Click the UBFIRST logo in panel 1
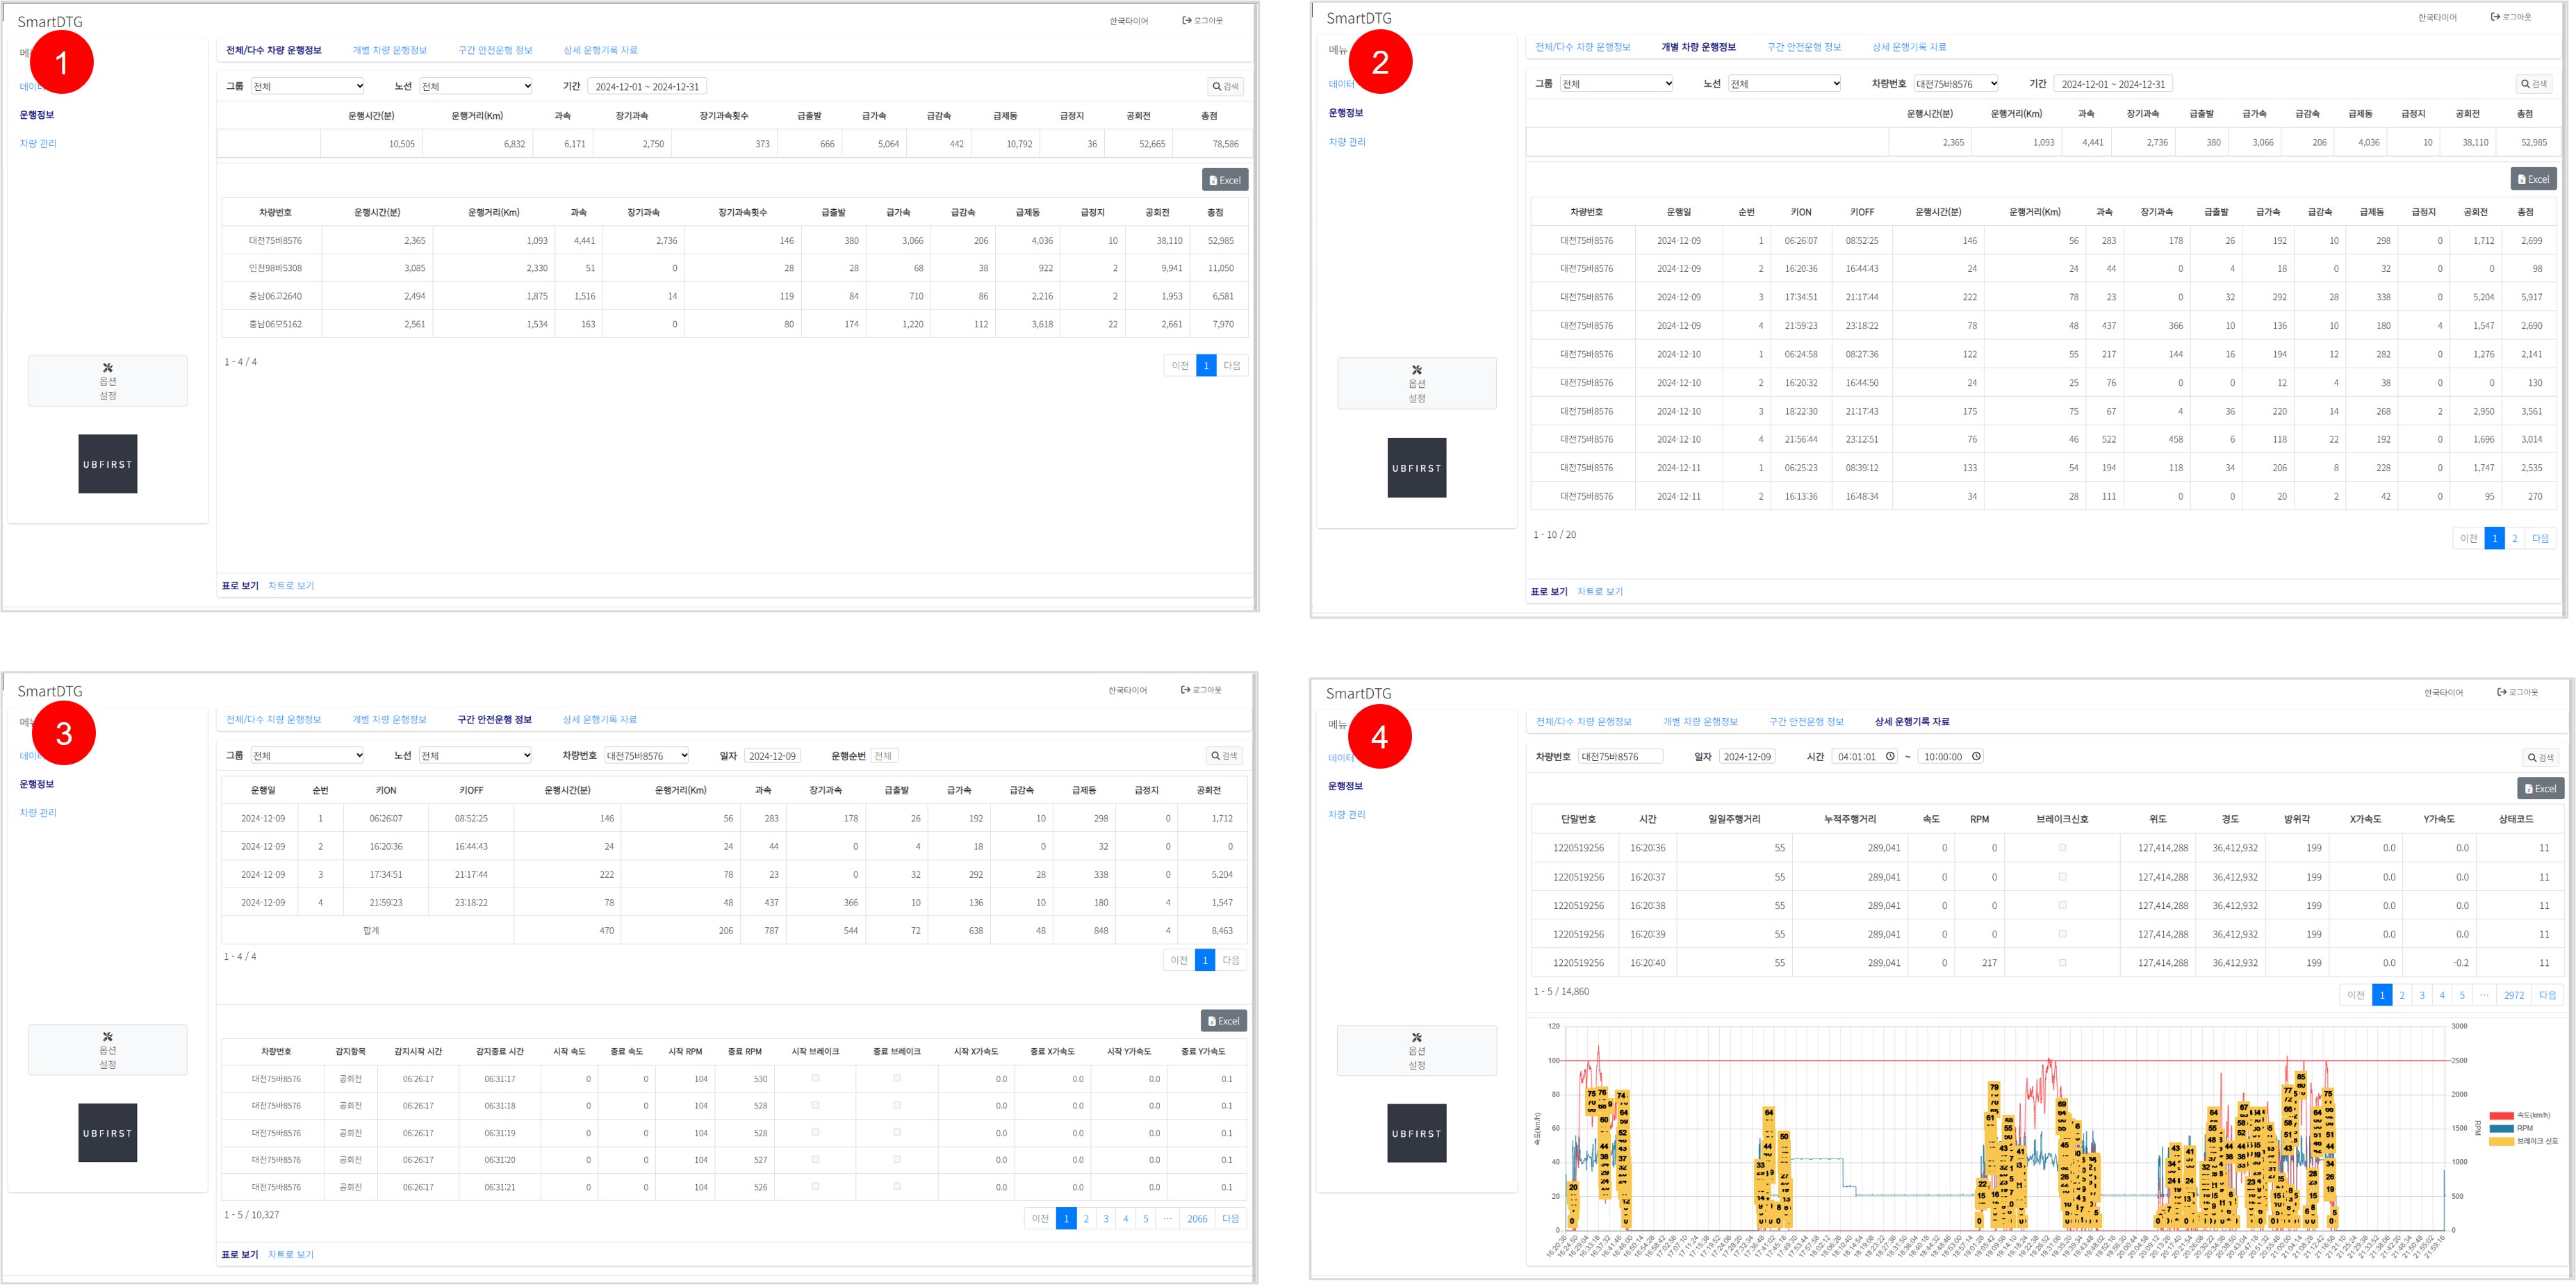This screenshot has width=2576, height=1285. pos(108,464)
